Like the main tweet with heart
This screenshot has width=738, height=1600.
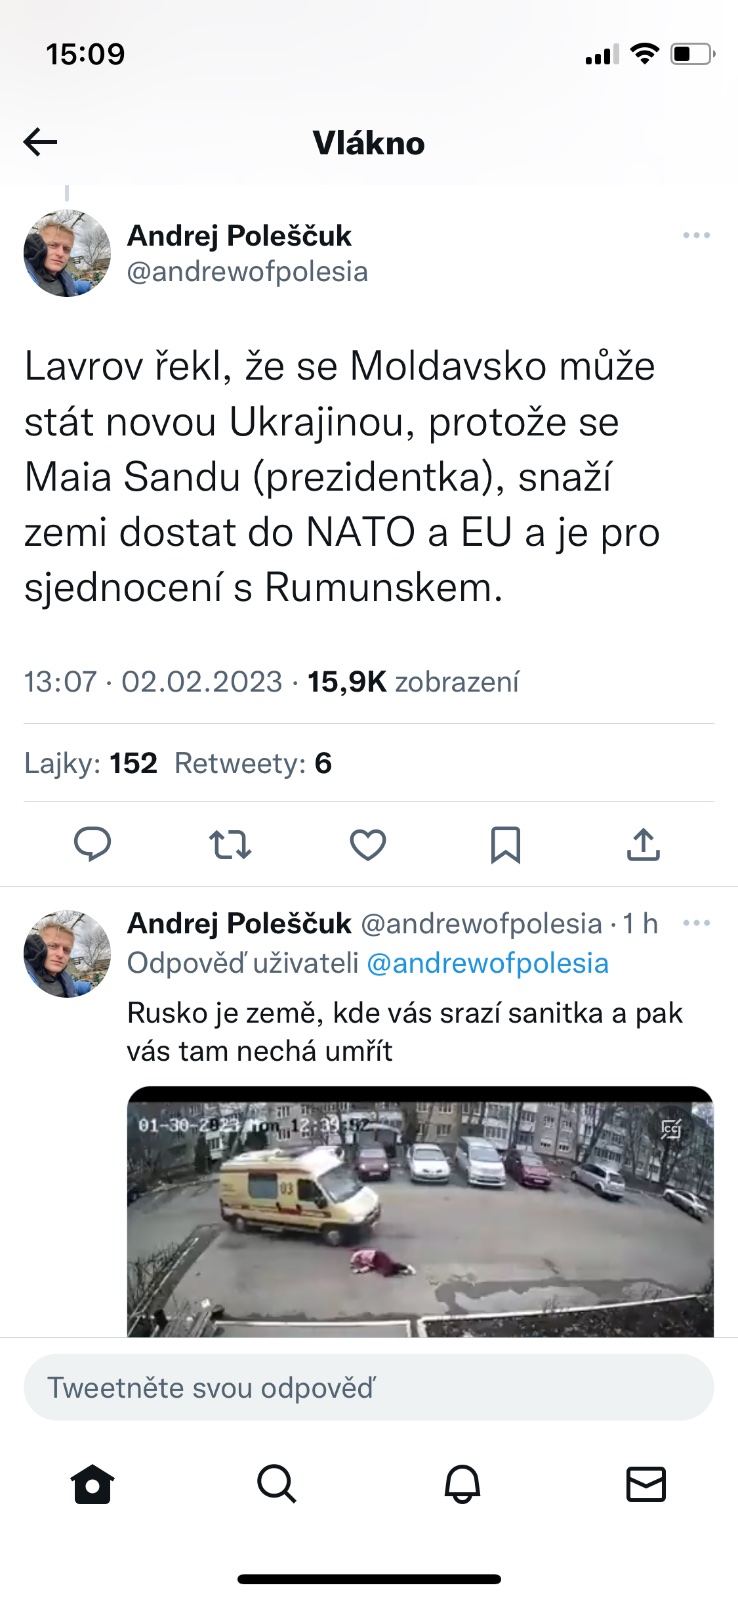367,845
